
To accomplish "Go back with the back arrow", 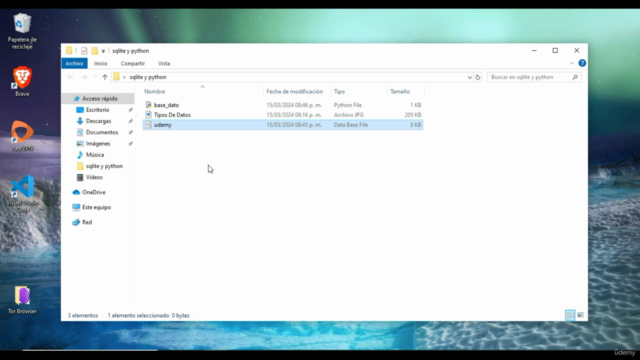I will 70,77.
